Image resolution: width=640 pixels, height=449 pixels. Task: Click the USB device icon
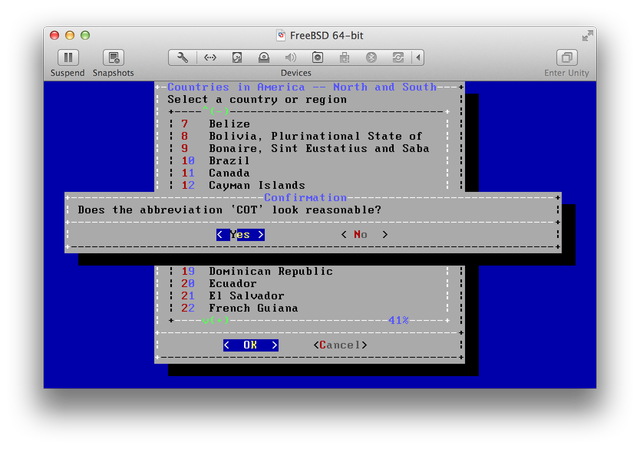point(344,58)
